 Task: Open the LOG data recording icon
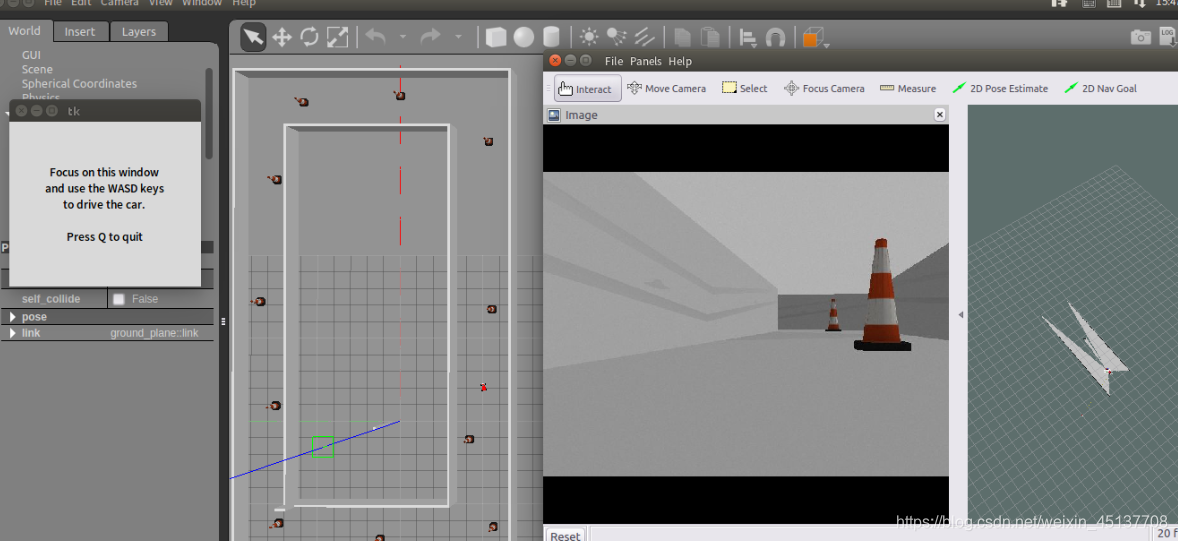pos(1168,37)
